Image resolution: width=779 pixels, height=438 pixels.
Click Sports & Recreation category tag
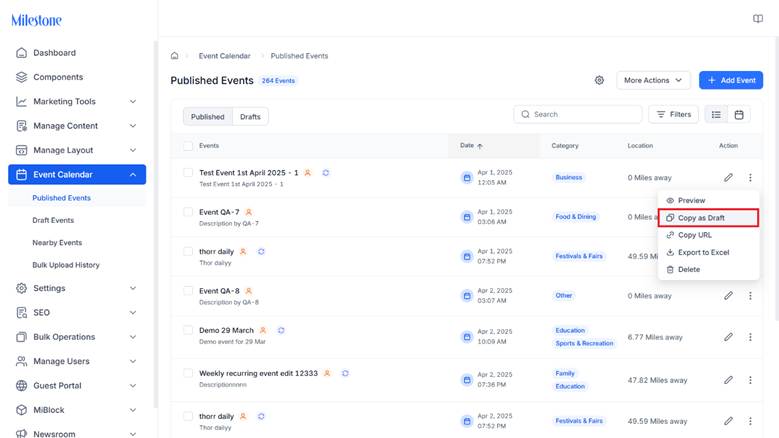(584, 343)
